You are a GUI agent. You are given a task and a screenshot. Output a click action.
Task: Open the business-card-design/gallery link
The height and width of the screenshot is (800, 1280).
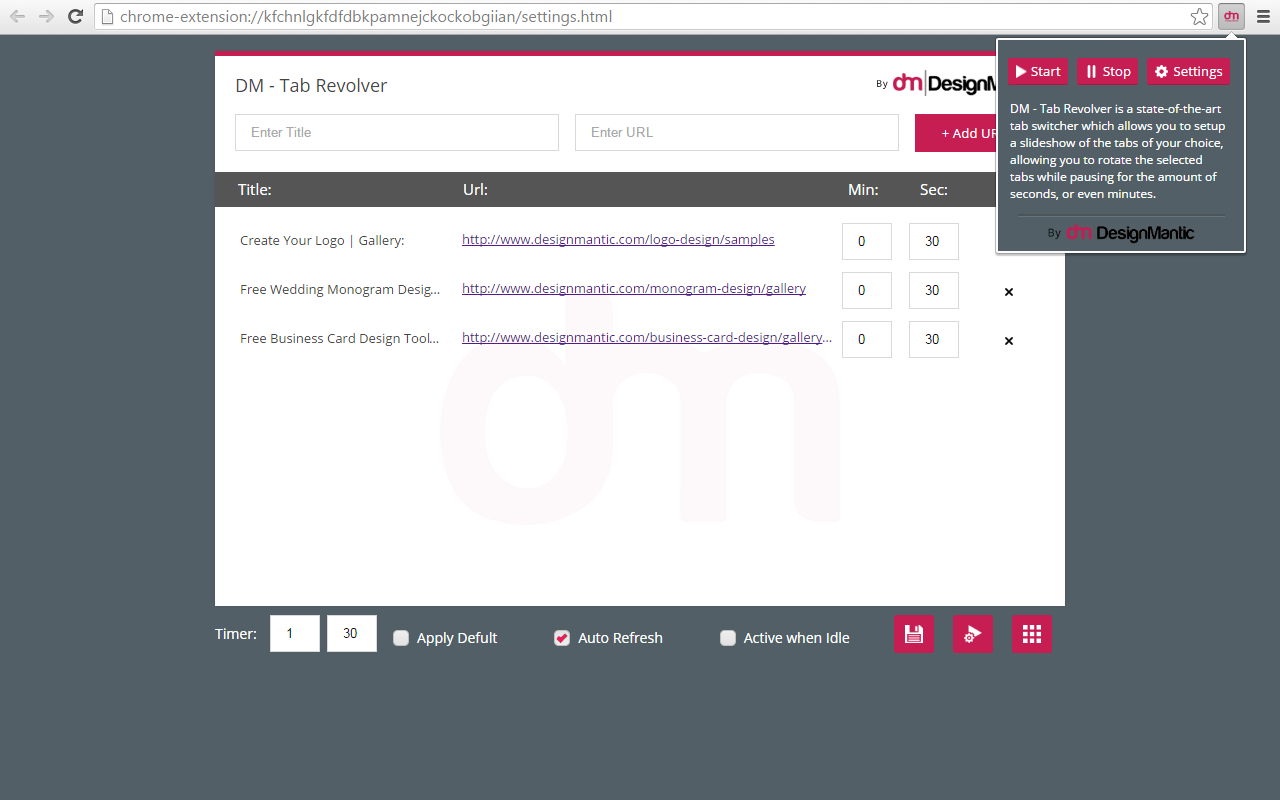pyautogui.click(x=647, y=338)
